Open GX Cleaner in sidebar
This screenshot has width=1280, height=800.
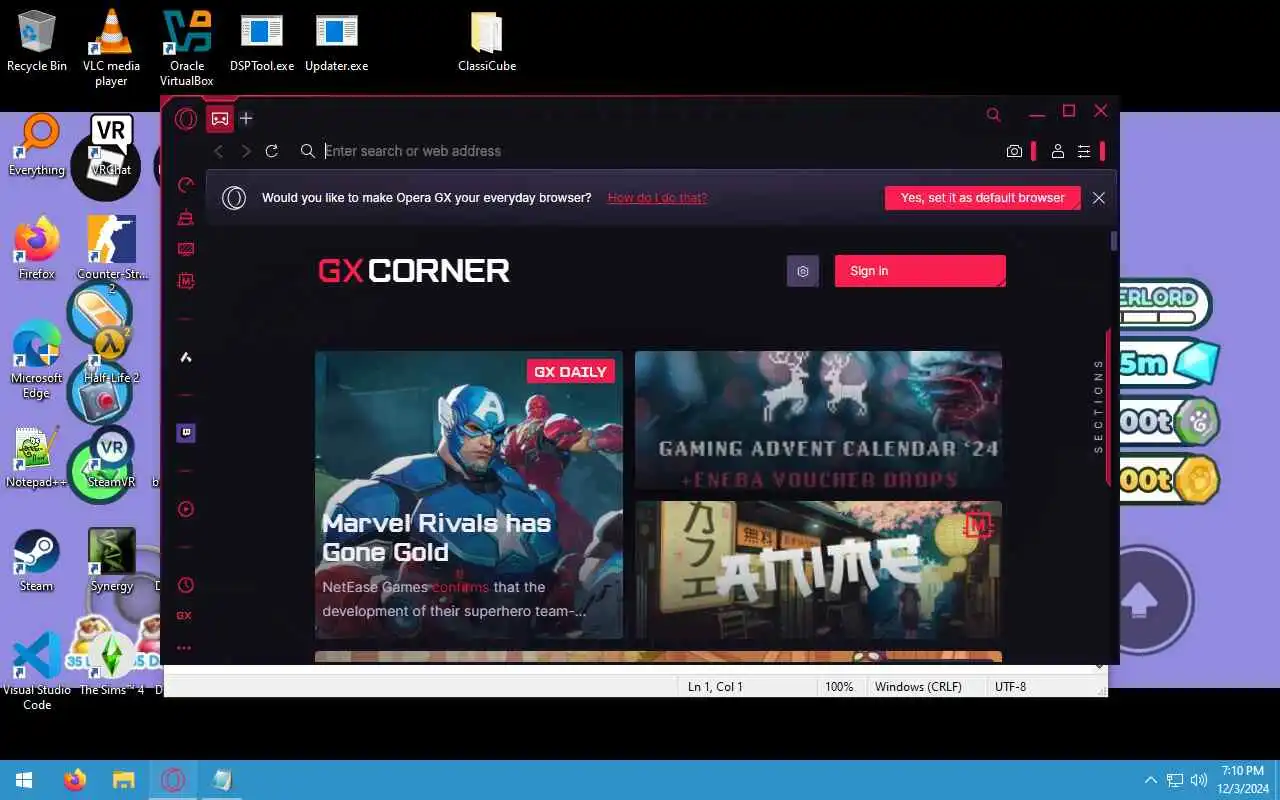pos(185,217)
